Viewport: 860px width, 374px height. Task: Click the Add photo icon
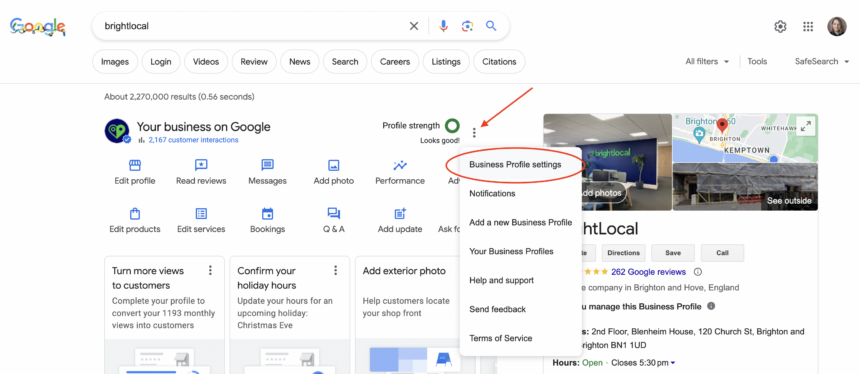coord(333,165)
